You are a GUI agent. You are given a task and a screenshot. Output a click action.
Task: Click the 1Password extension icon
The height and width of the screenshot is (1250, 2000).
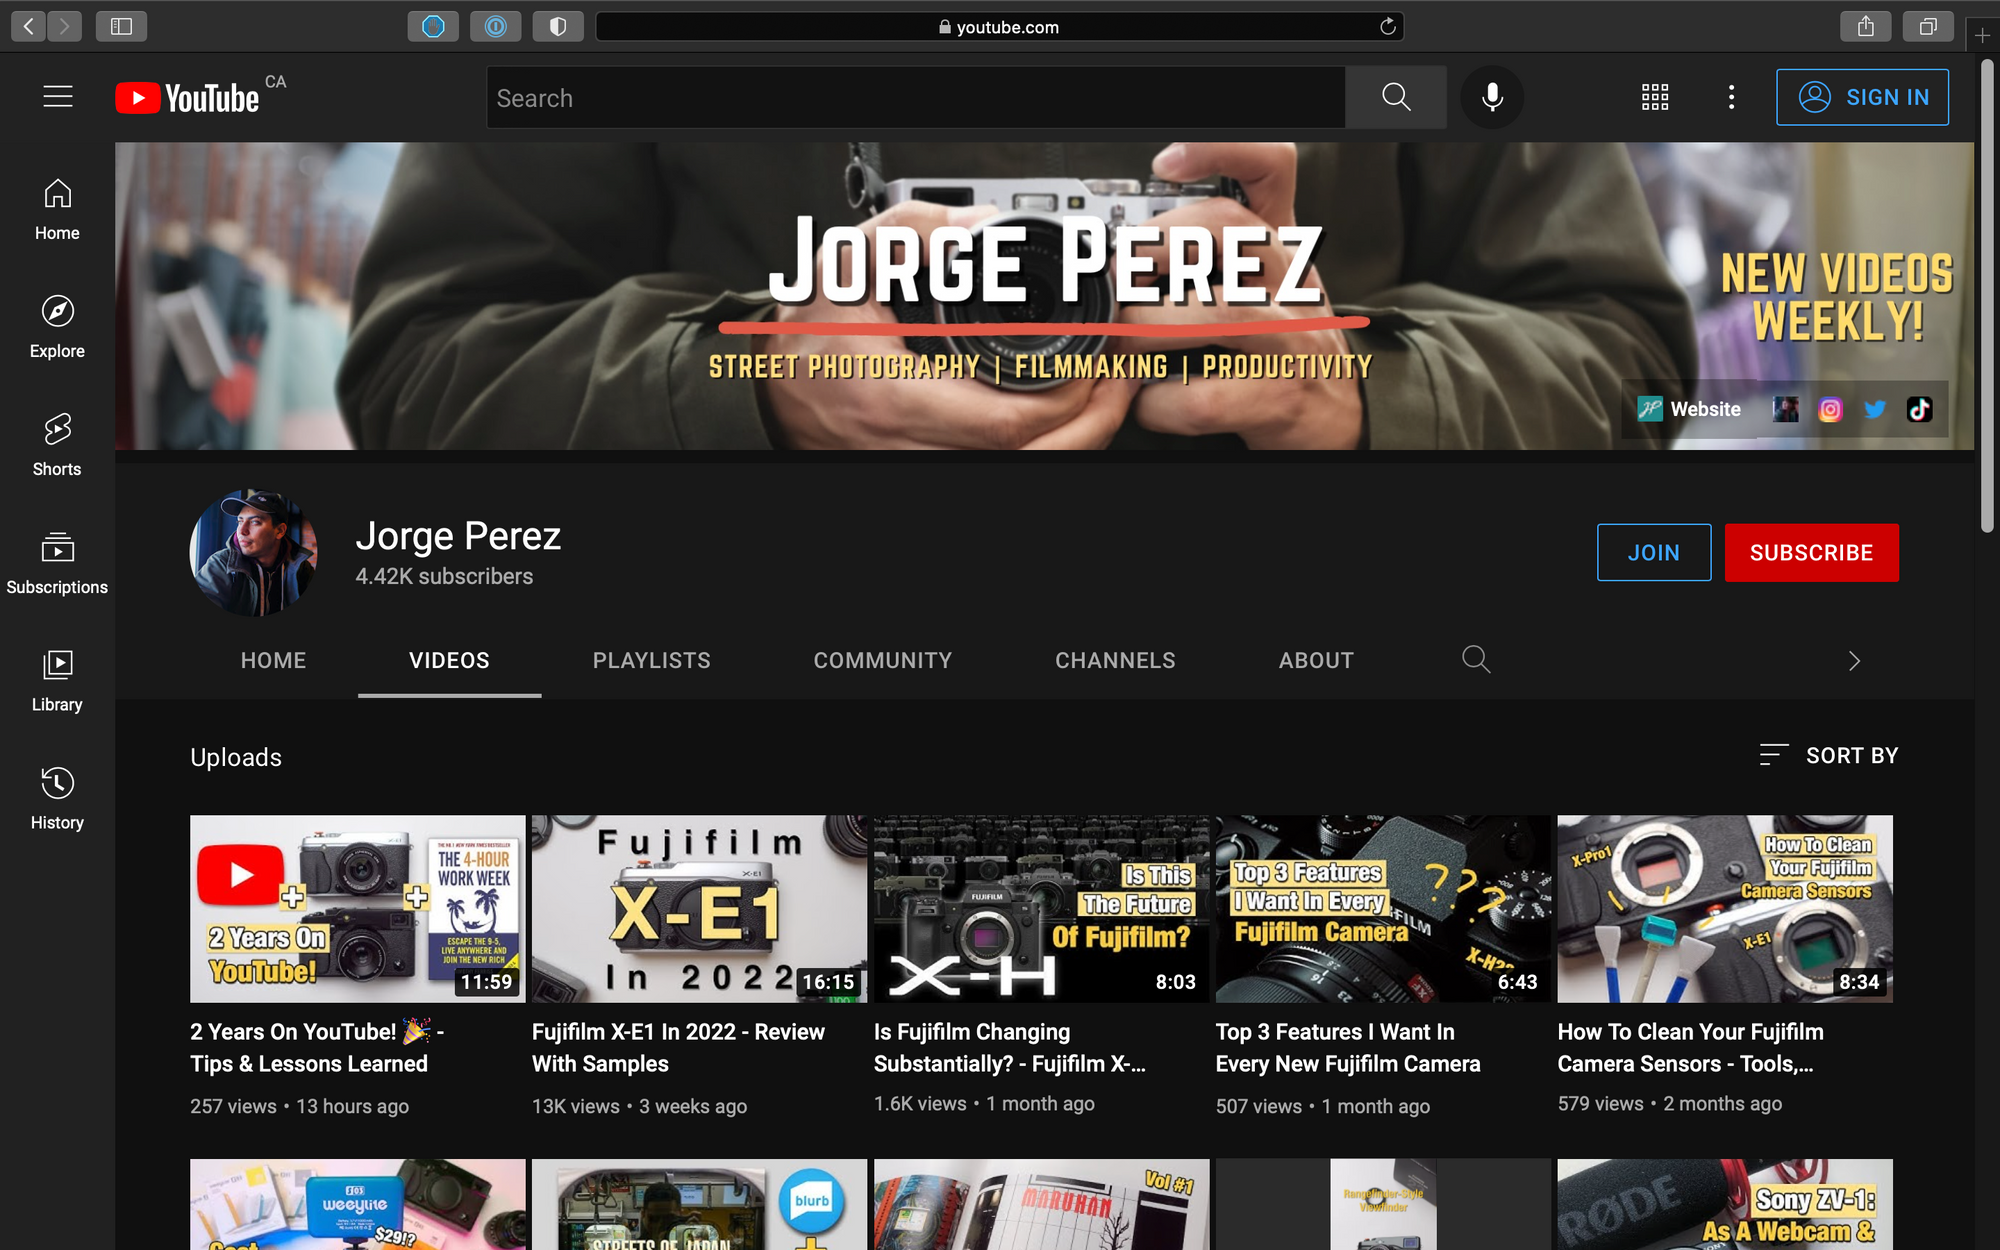pos(496,26)
